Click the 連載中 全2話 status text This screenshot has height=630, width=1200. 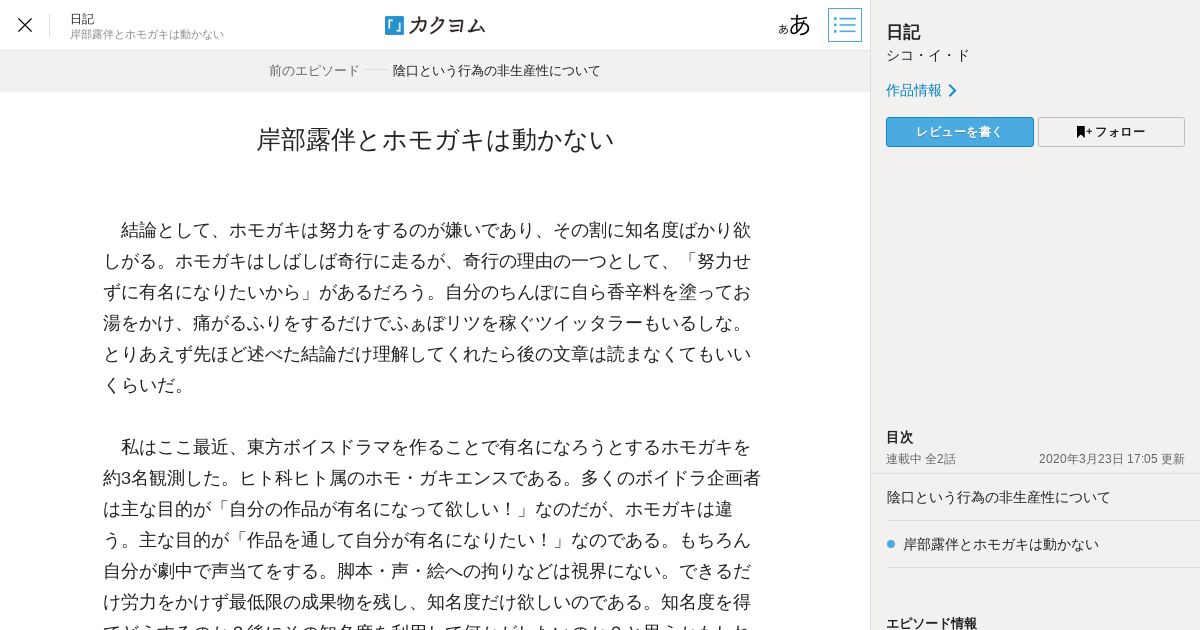pos(921,459)
